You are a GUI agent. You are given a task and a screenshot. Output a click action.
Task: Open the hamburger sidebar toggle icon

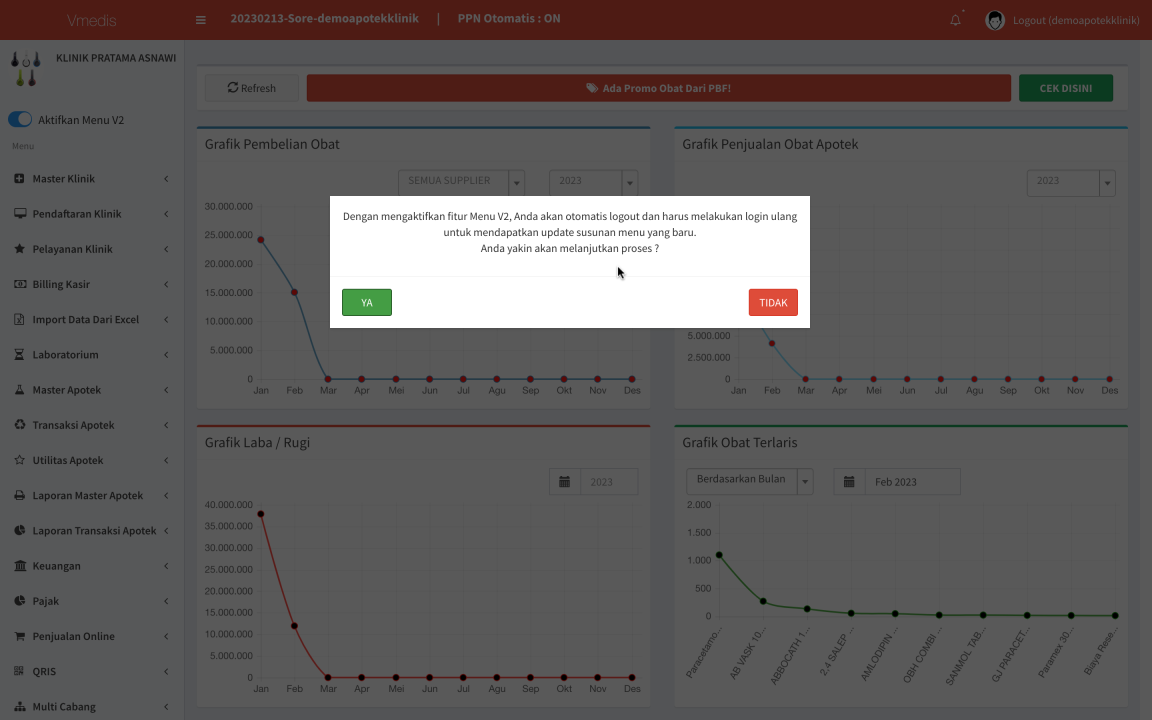[201, 20]
